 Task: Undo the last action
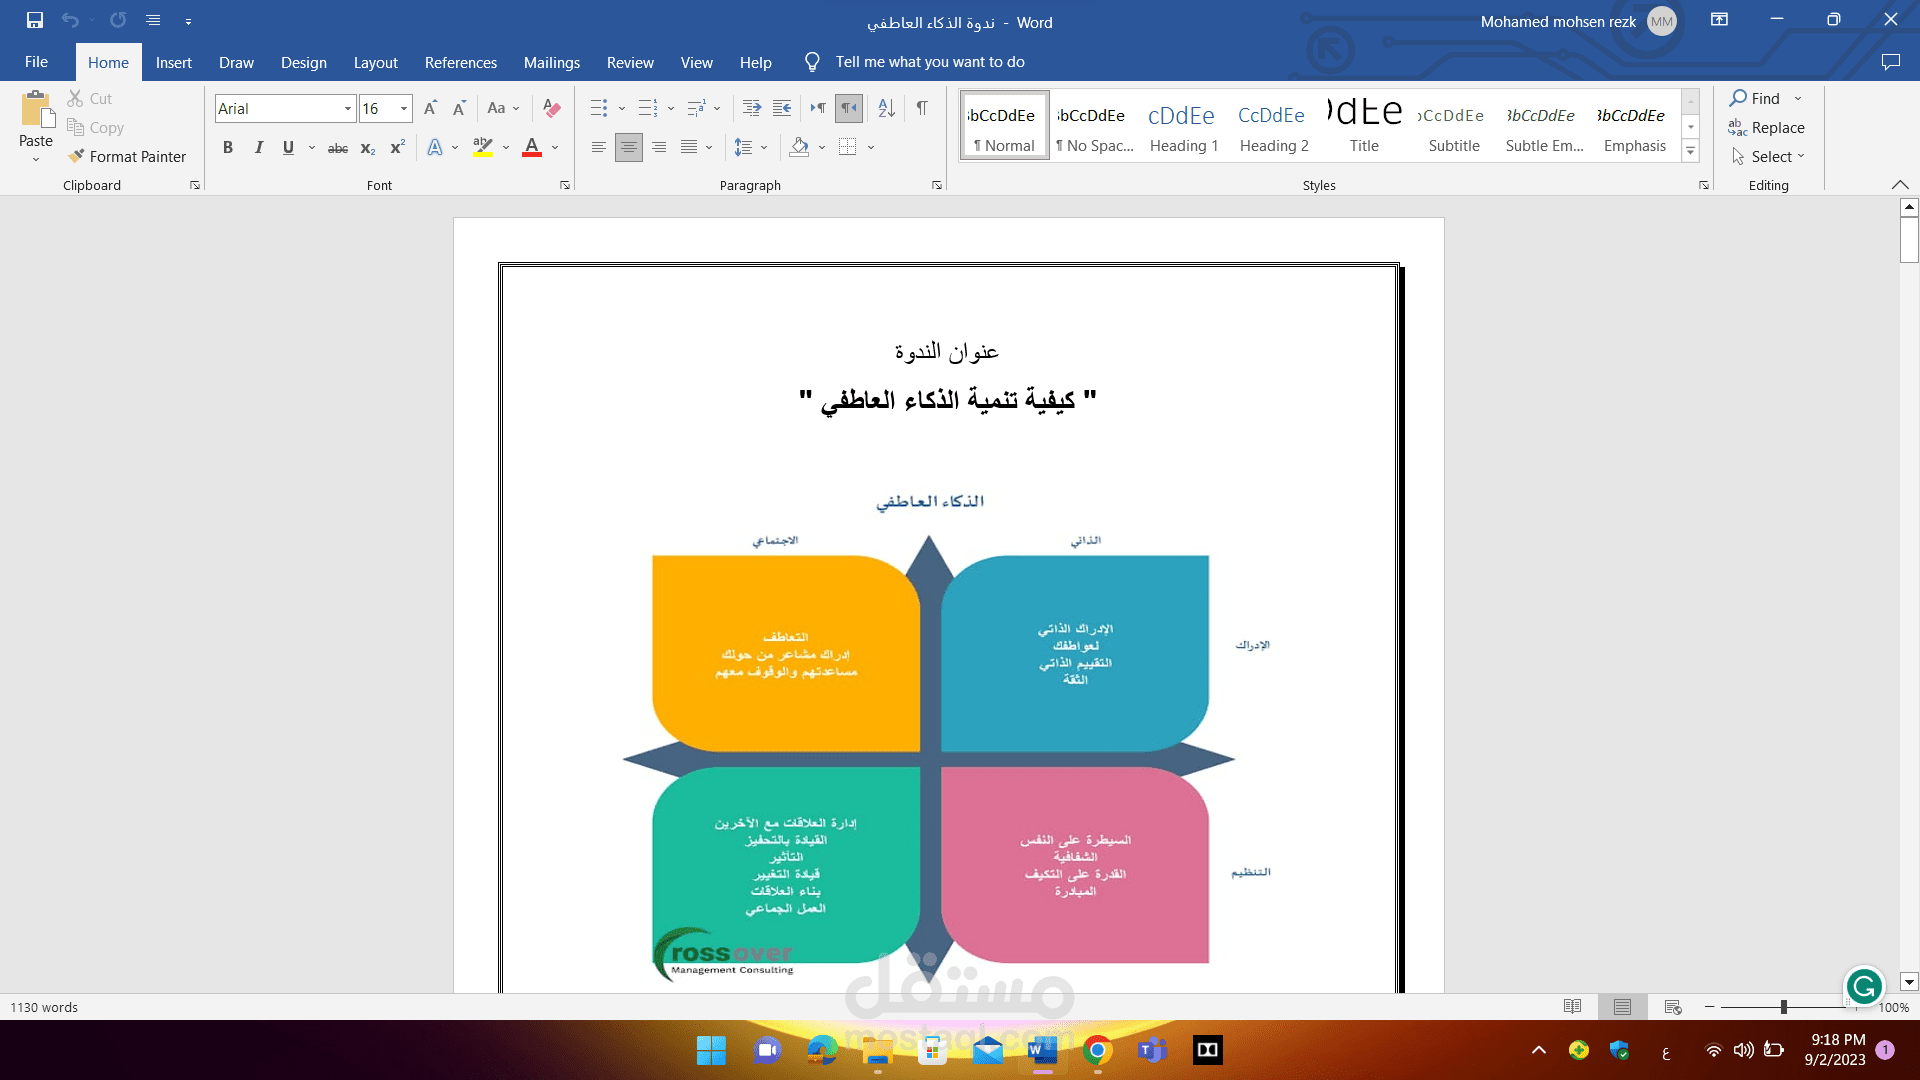70,20
